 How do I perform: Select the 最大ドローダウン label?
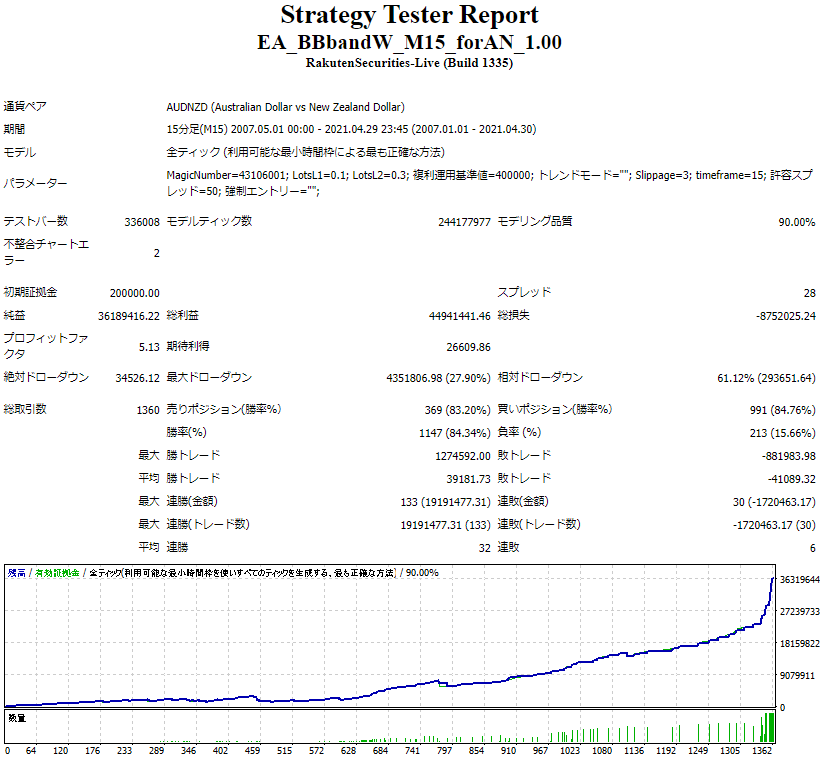209,377
